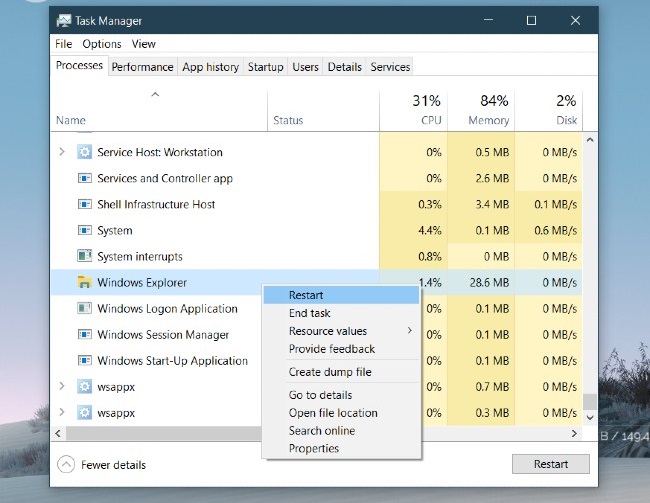Image resolution: width=650 pixels, height=503 pixels.
Task: Choose Open file location
Action: (x=341, y=413)
